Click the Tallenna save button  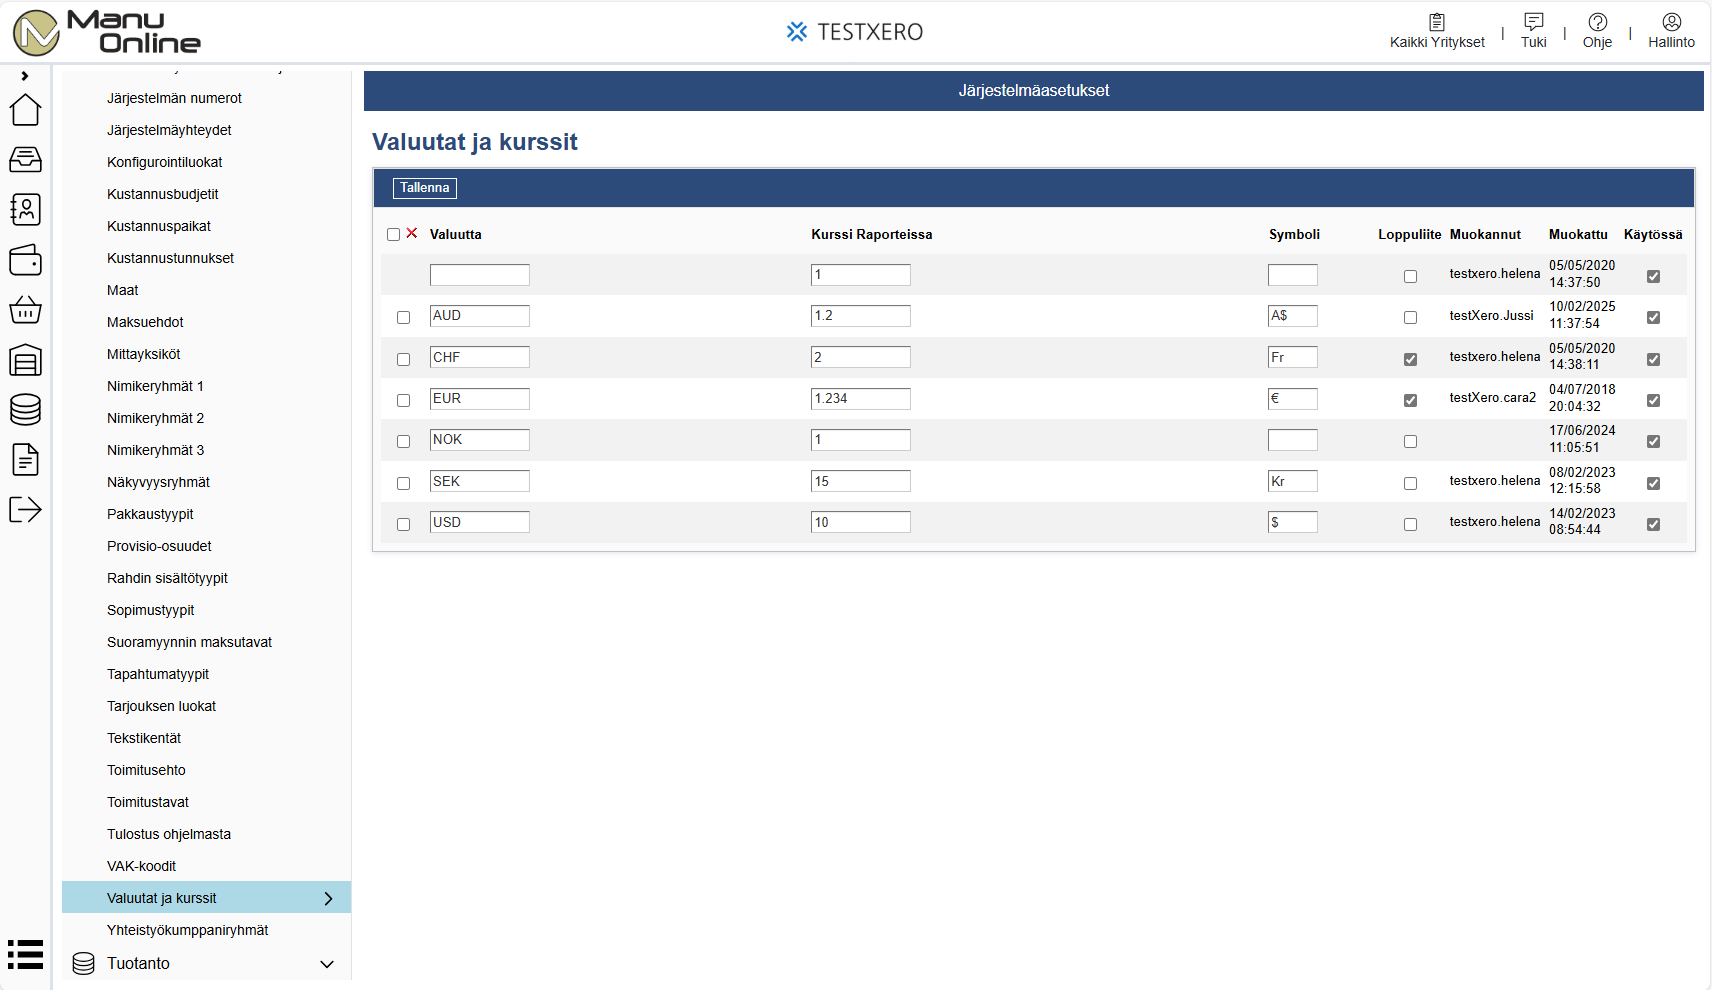tap(425, 188)
